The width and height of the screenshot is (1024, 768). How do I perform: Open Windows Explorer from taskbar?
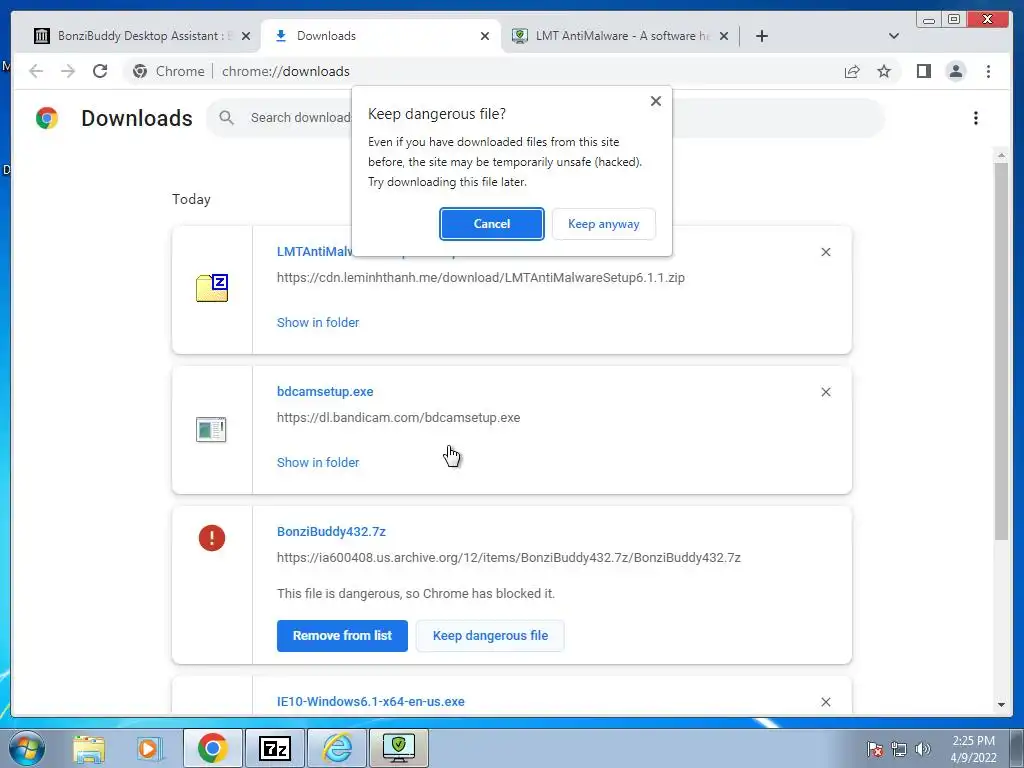tap(89, 748)
